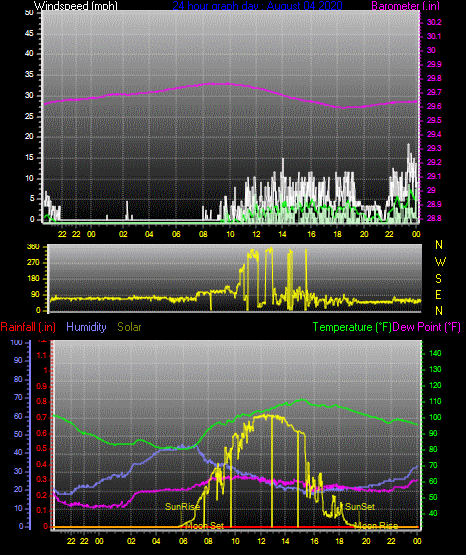Click the "29.6" barometer axis value
This screenshot has width=466, height=555.
[434, 107]
